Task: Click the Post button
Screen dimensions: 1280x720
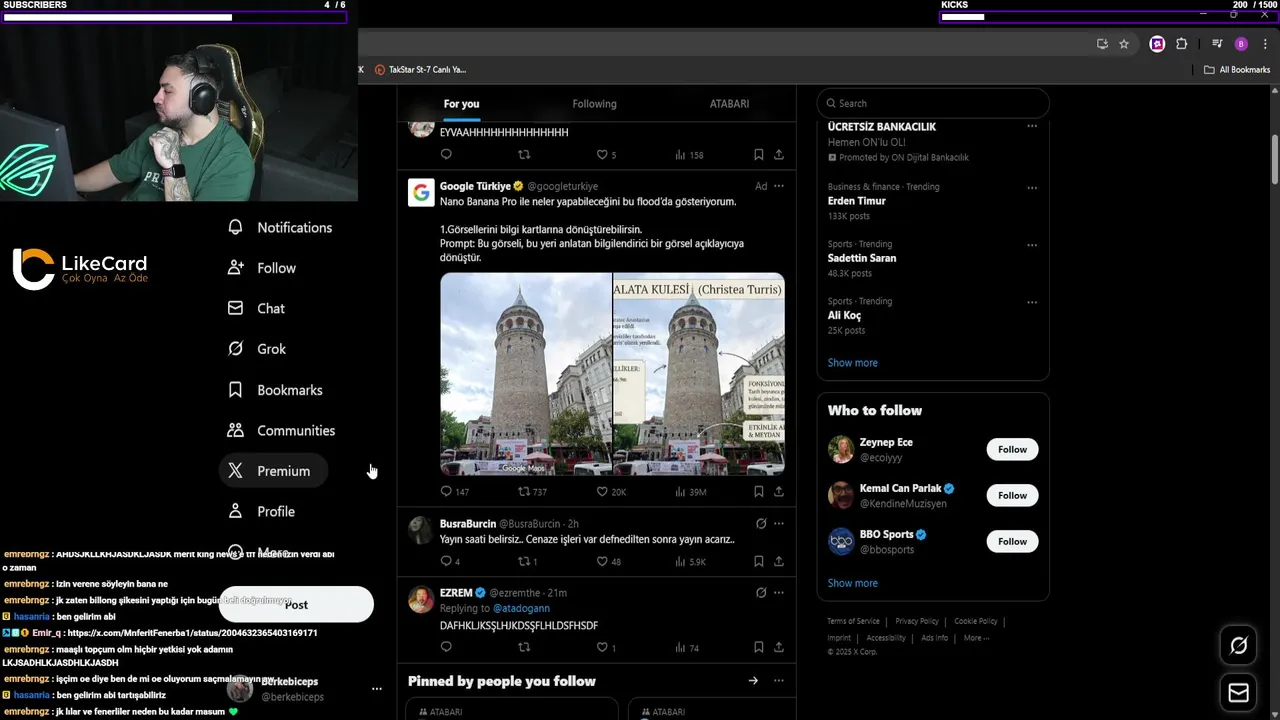Action: 296,604
